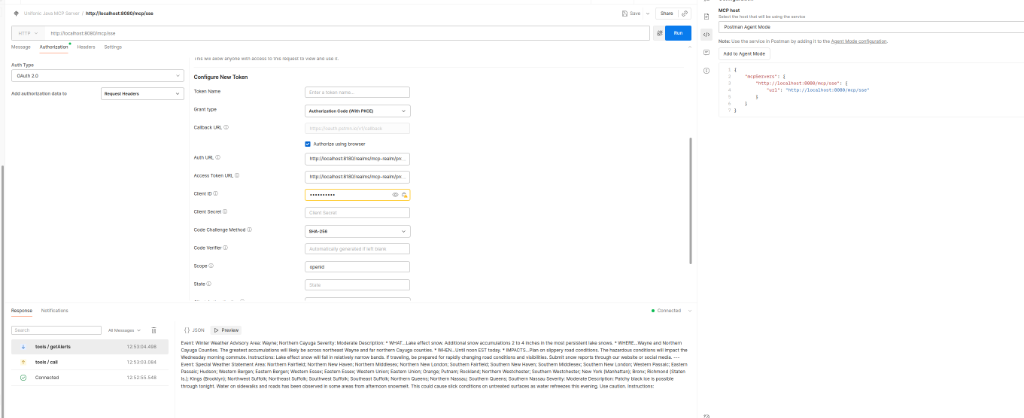Viewport: 1024px width, 418px height.
Task: Open the Agent Mode configuration link
Action: [x=859, y=41]
